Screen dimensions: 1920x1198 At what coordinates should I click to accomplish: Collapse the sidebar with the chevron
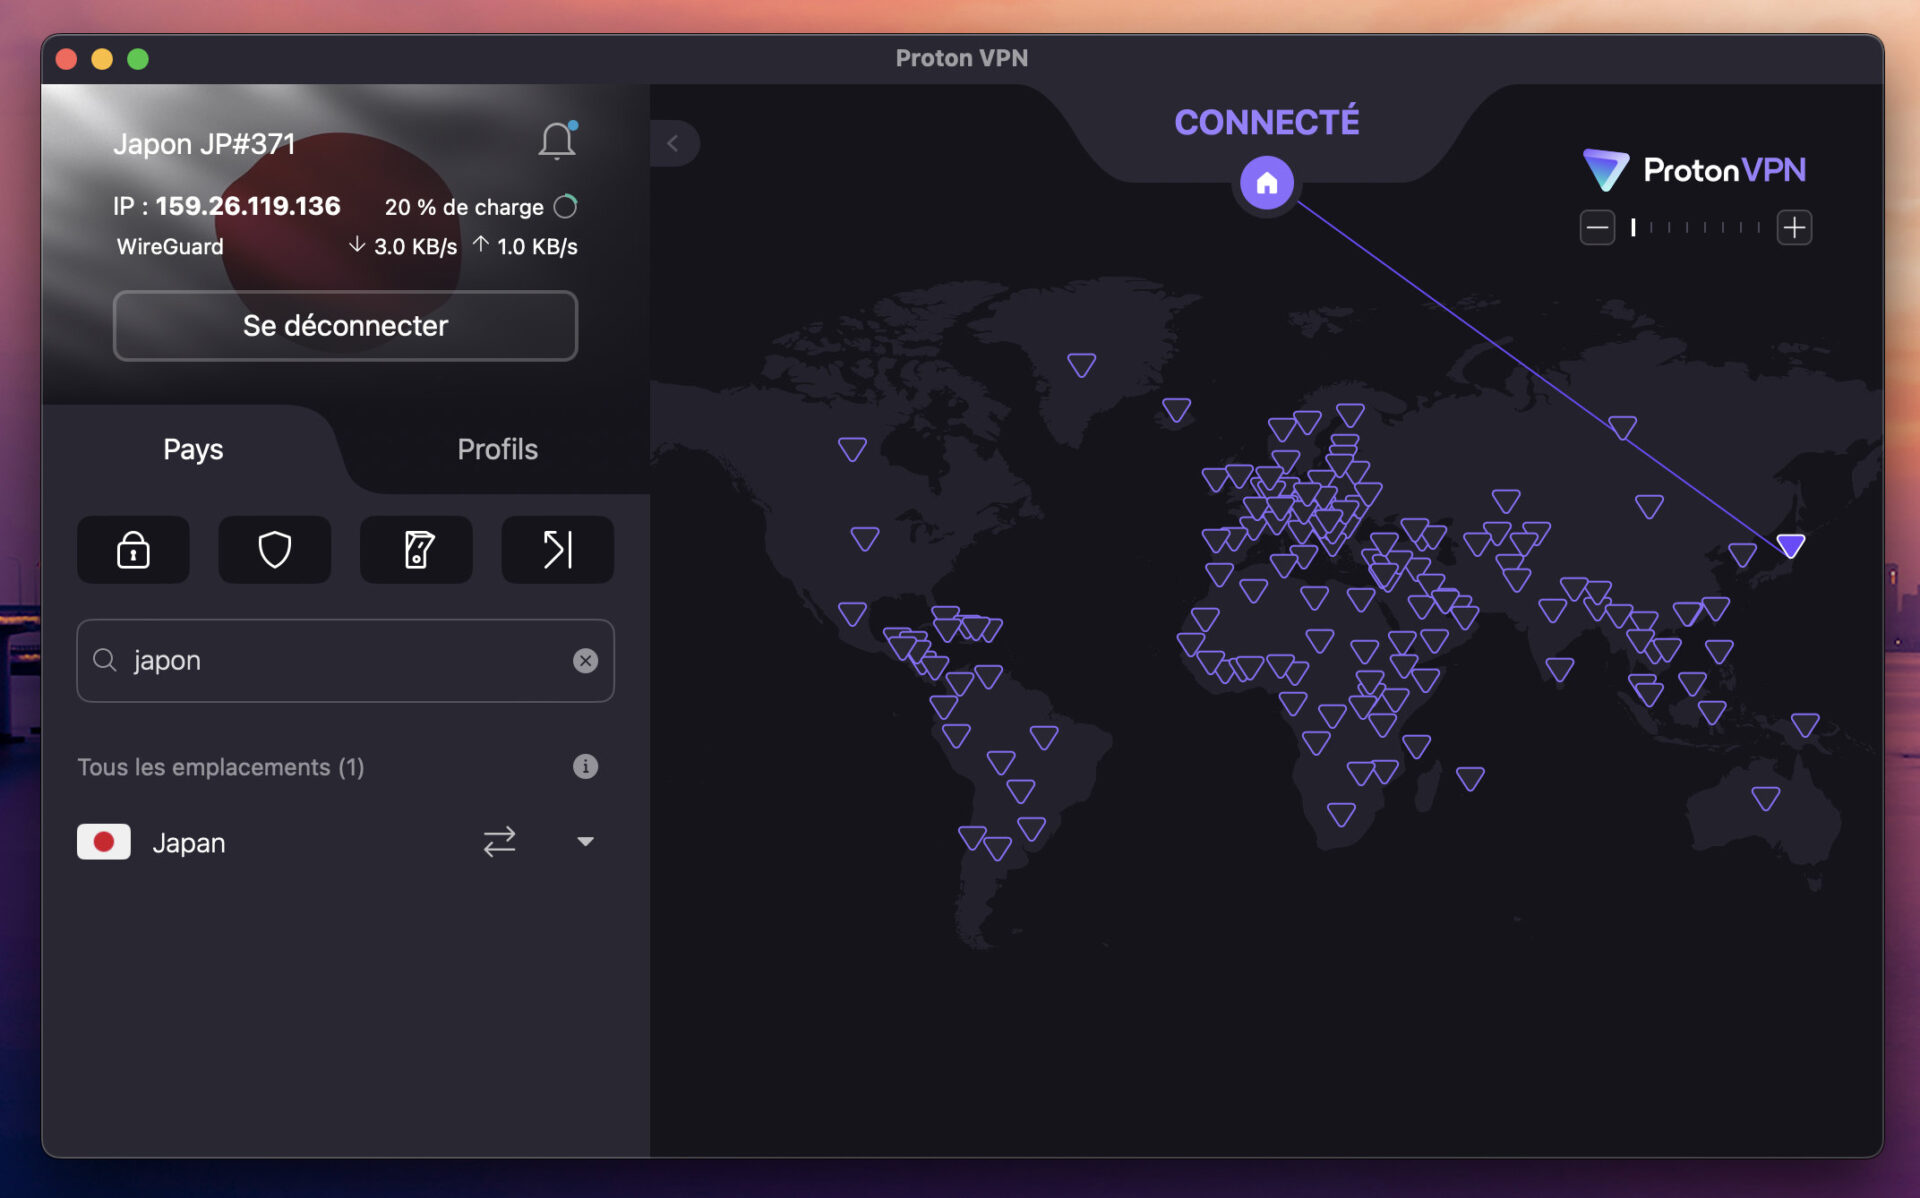tap(674, 143)
